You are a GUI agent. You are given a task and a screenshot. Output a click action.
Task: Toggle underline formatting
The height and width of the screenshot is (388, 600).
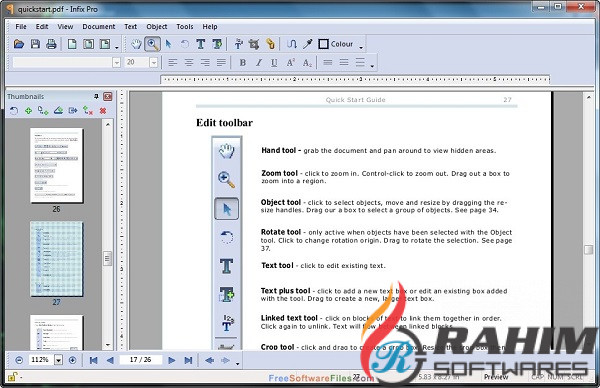(274, 63)
